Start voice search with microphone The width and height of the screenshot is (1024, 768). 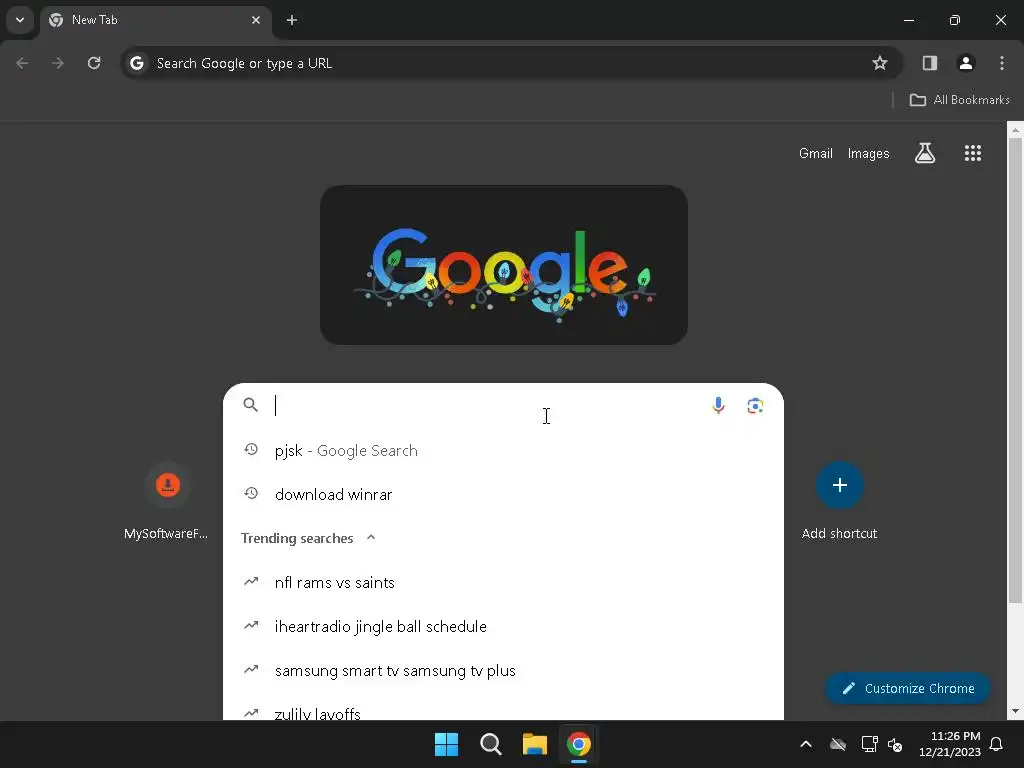click(718, 406)
